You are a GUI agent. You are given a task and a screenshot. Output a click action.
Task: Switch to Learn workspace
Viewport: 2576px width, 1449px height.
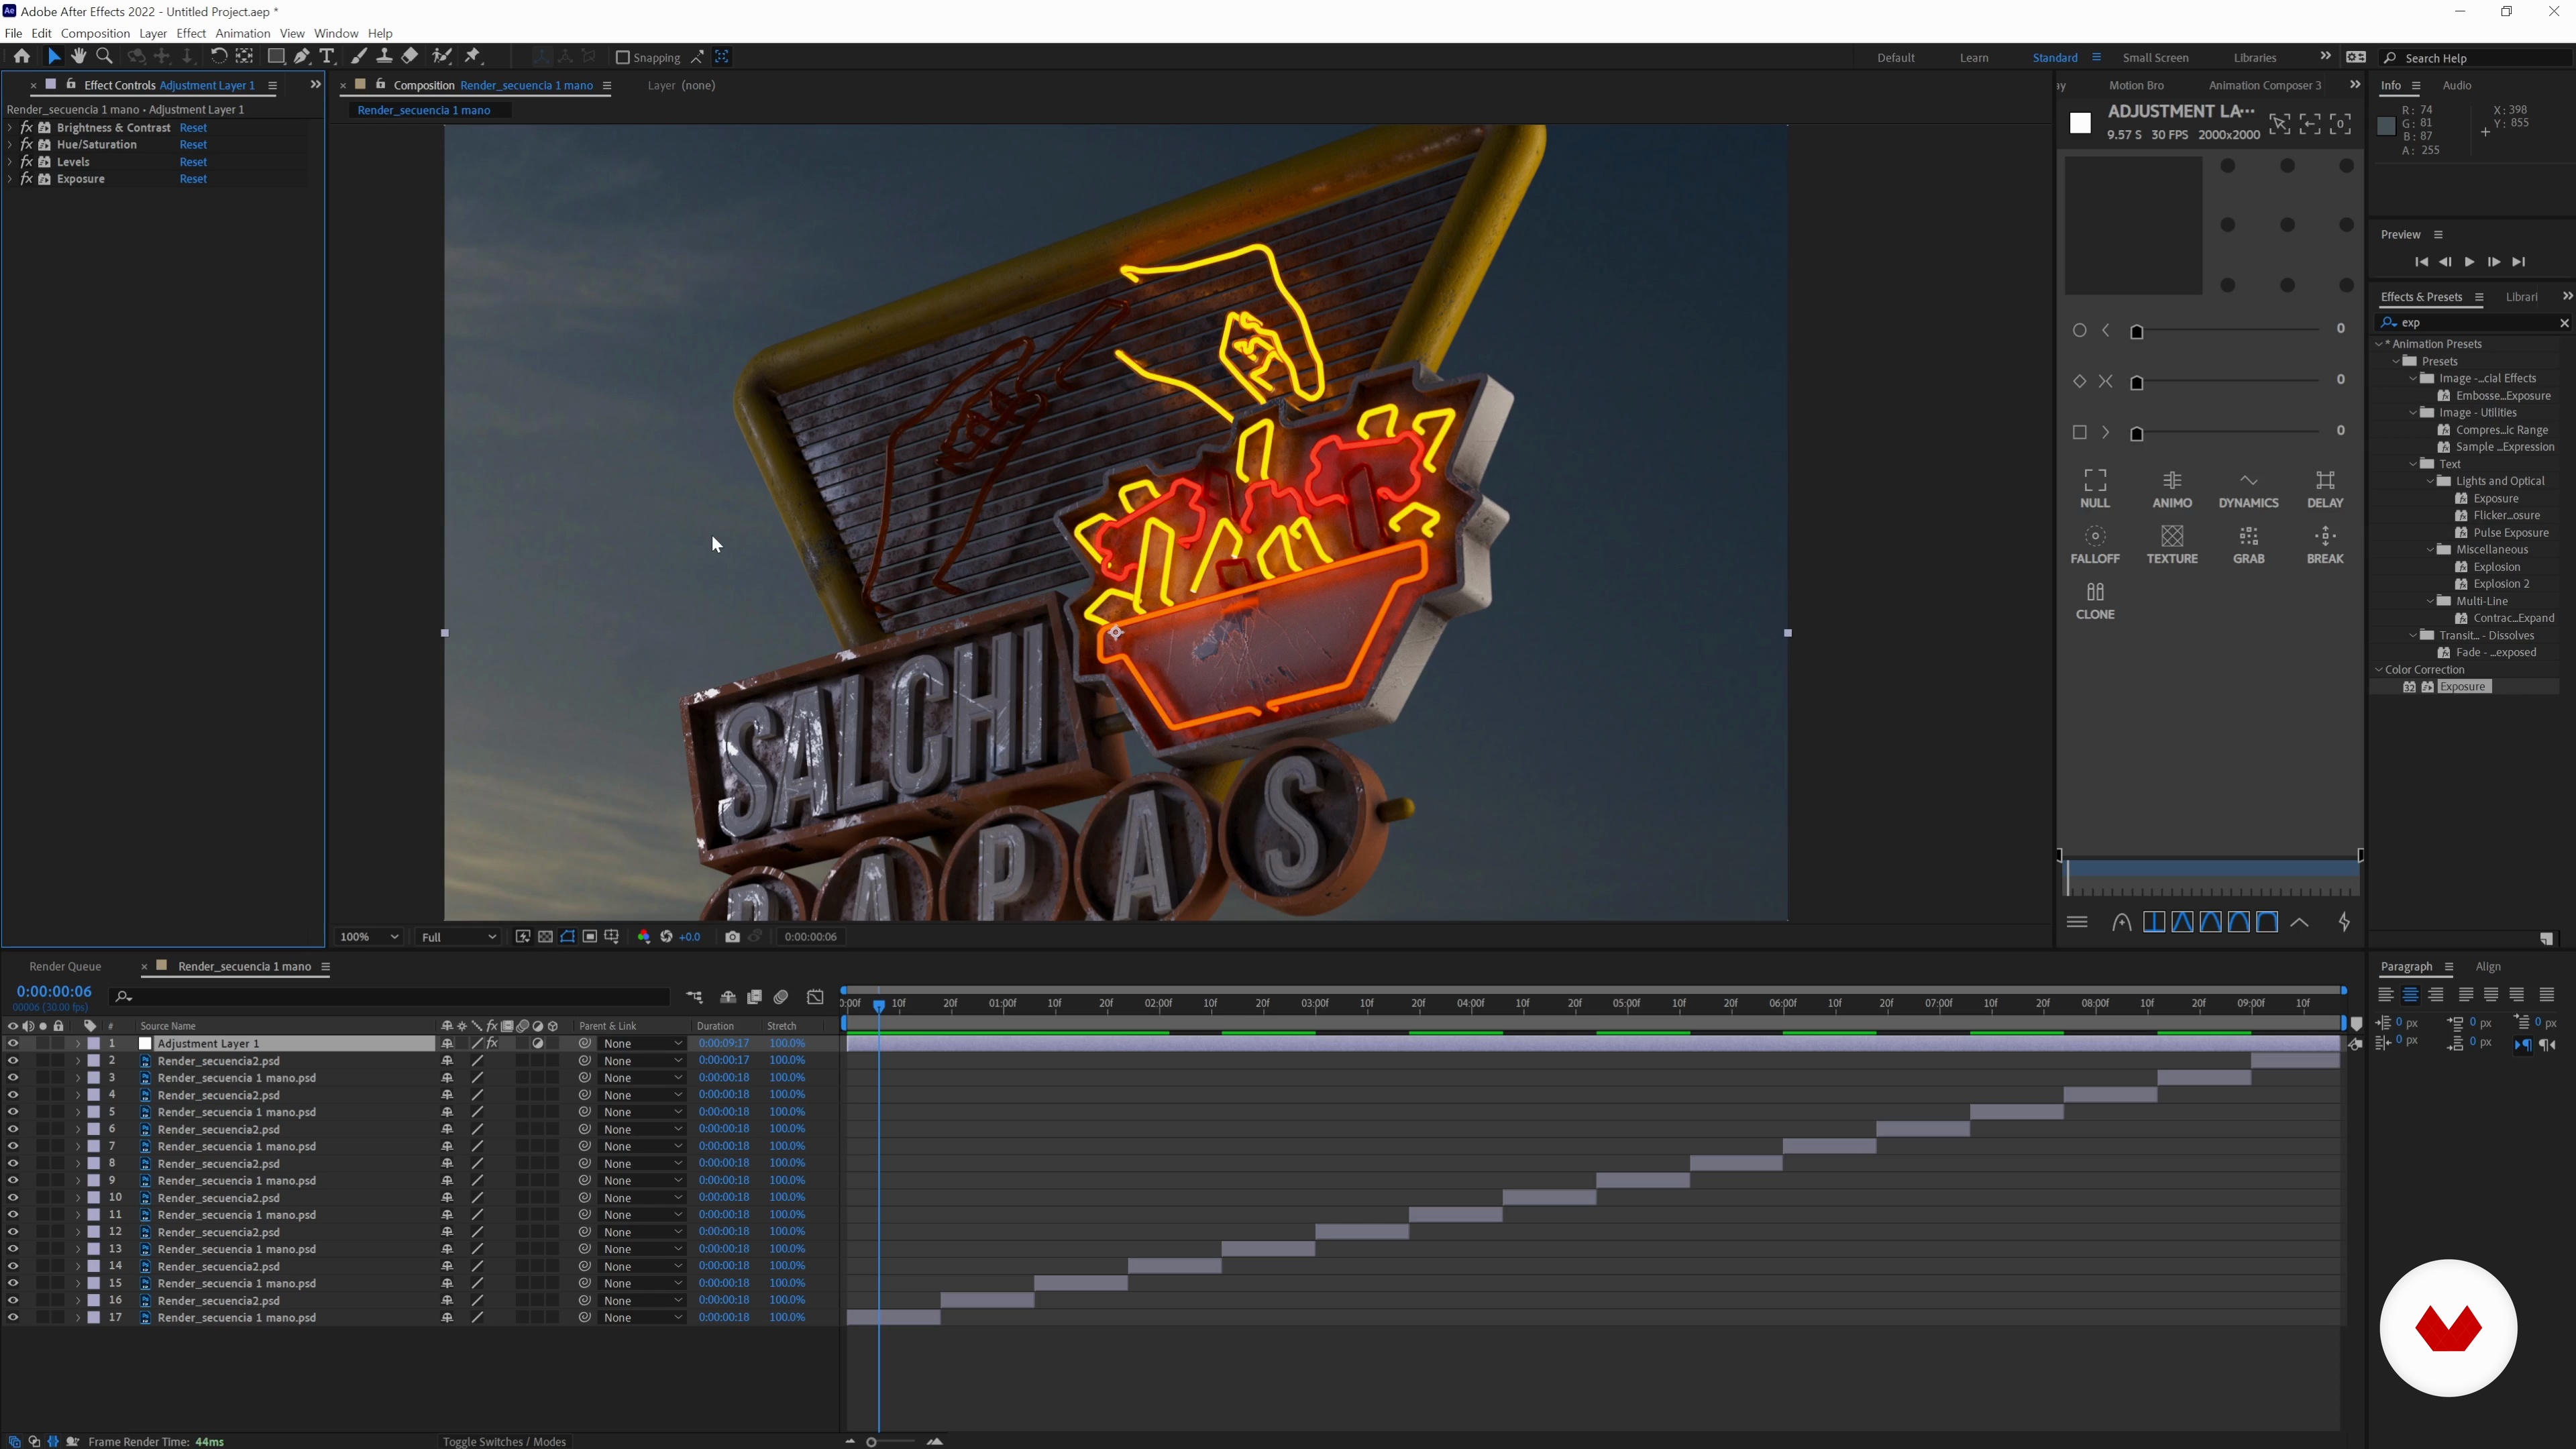pos(1973,57)
